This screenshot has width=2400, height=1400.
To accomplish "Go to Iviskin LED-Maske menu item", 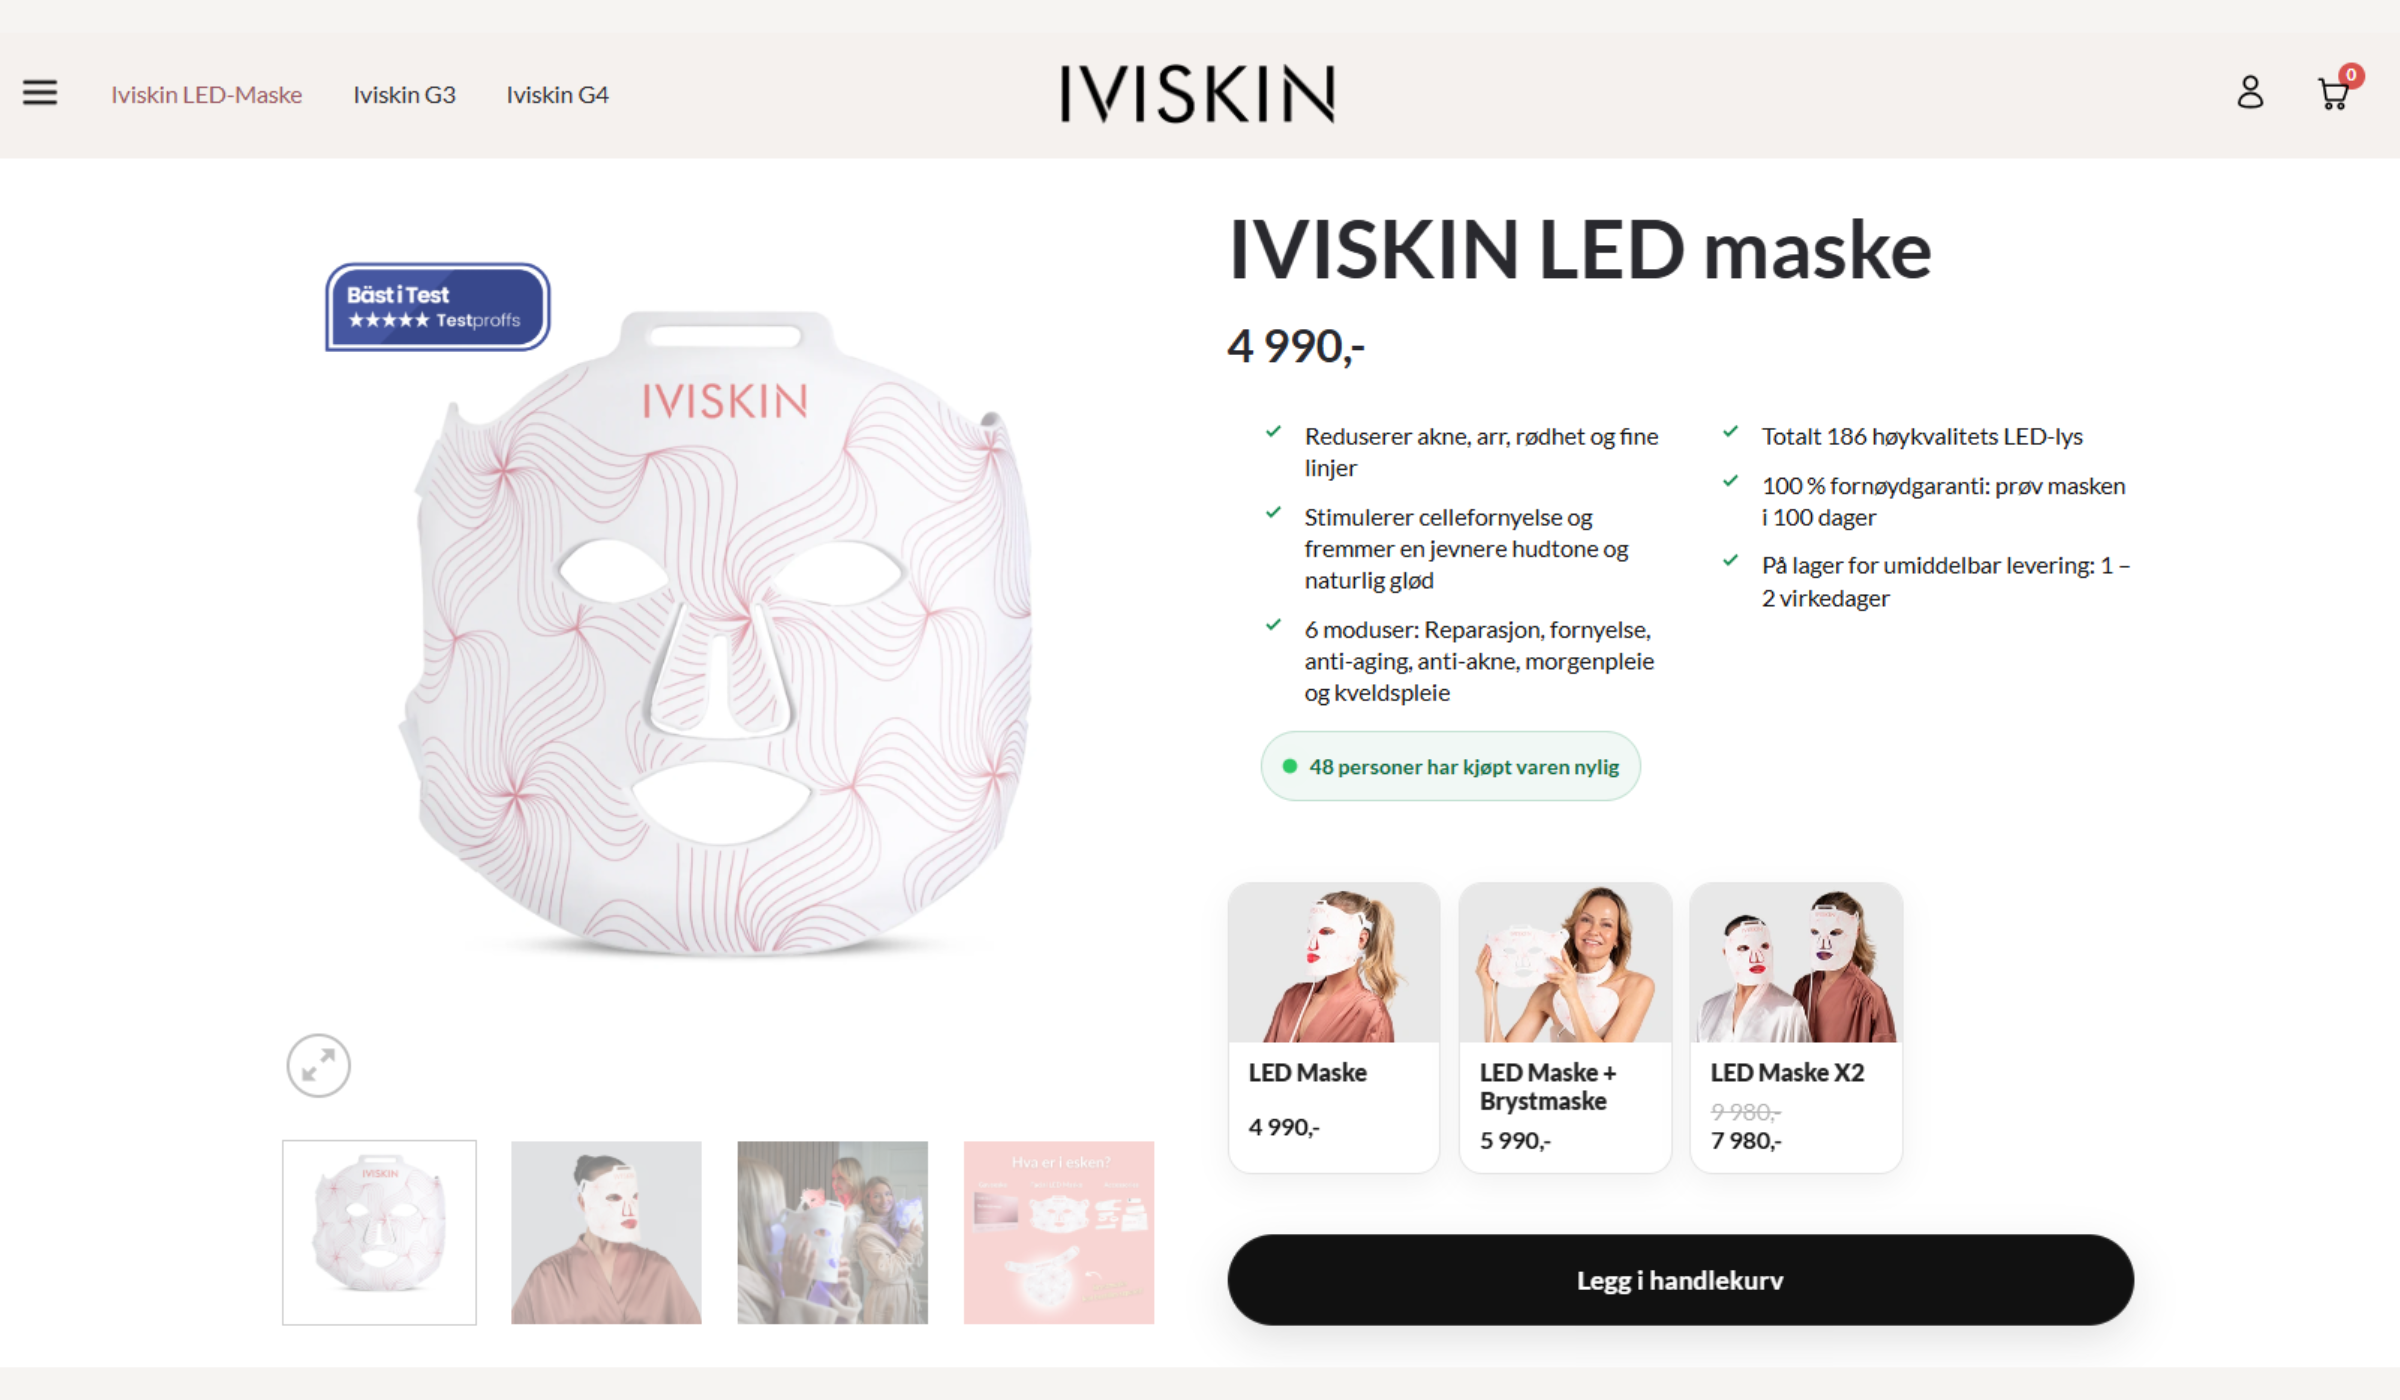I will 206,95.
